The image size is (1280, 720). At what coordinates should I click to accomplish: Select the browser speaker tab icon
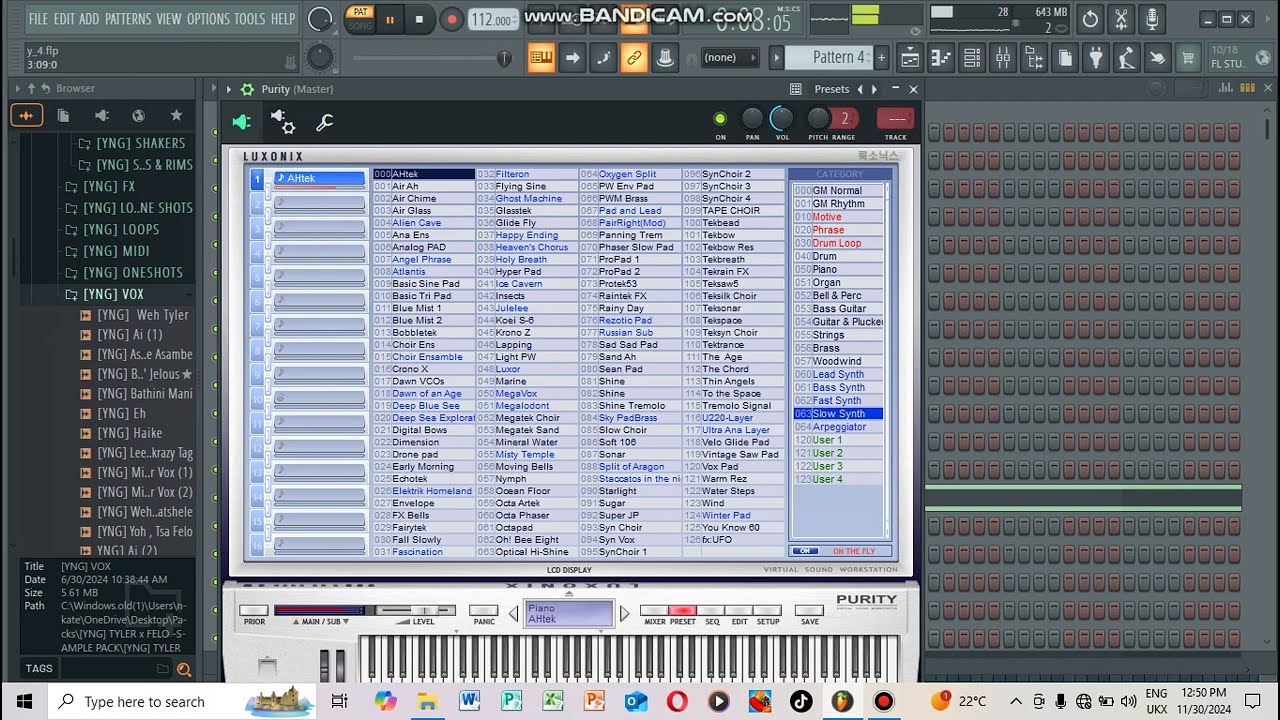click(x=101, y=115)
